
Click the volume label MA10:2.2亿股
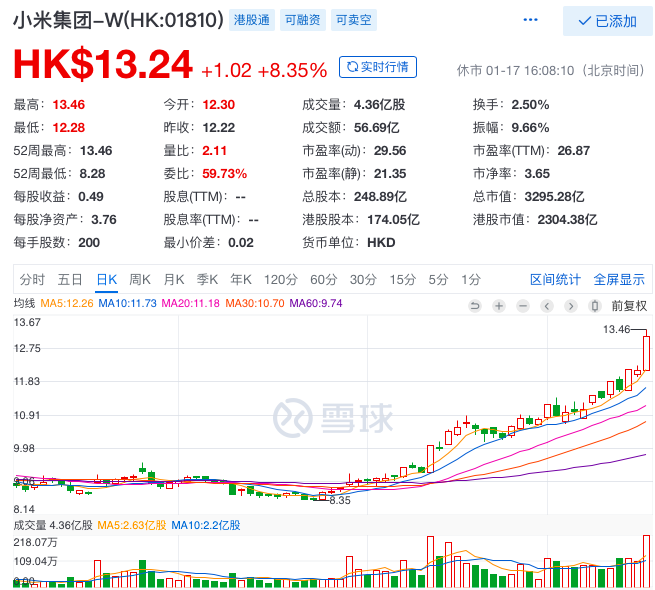(x=206, y=525)
